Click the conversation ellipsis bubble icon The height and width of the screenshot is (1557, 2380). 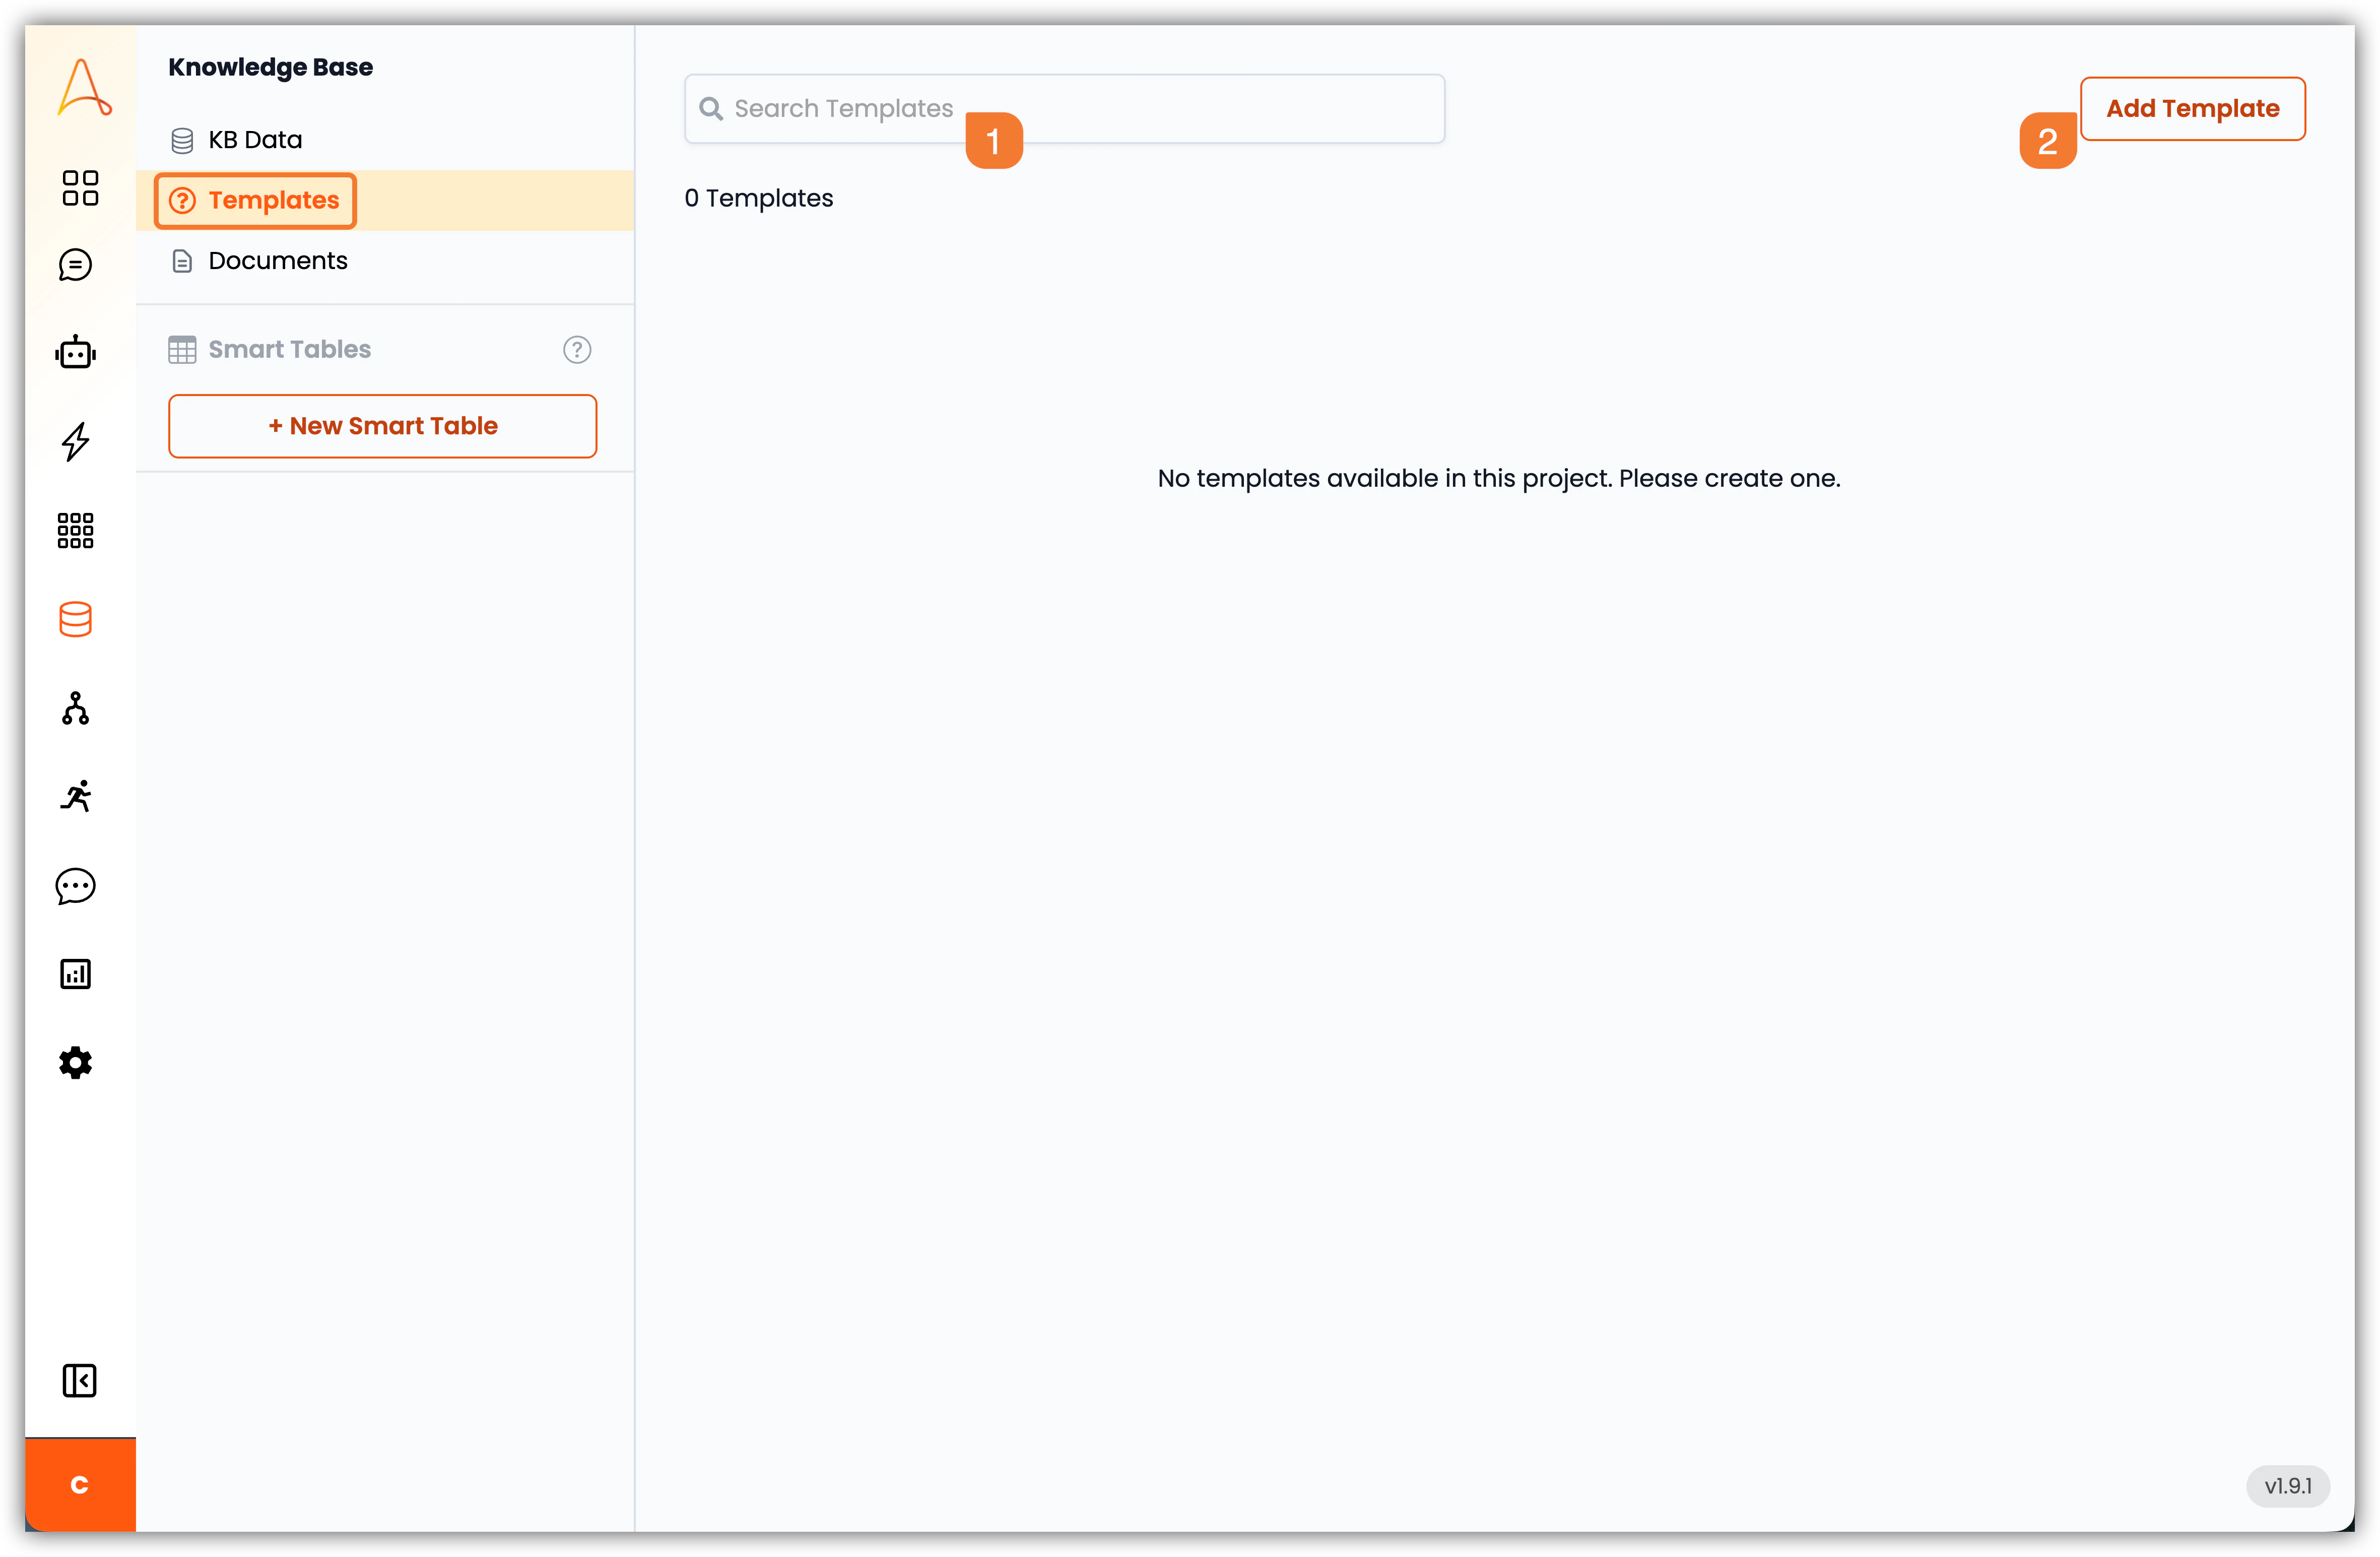click(x=76, y=886)
